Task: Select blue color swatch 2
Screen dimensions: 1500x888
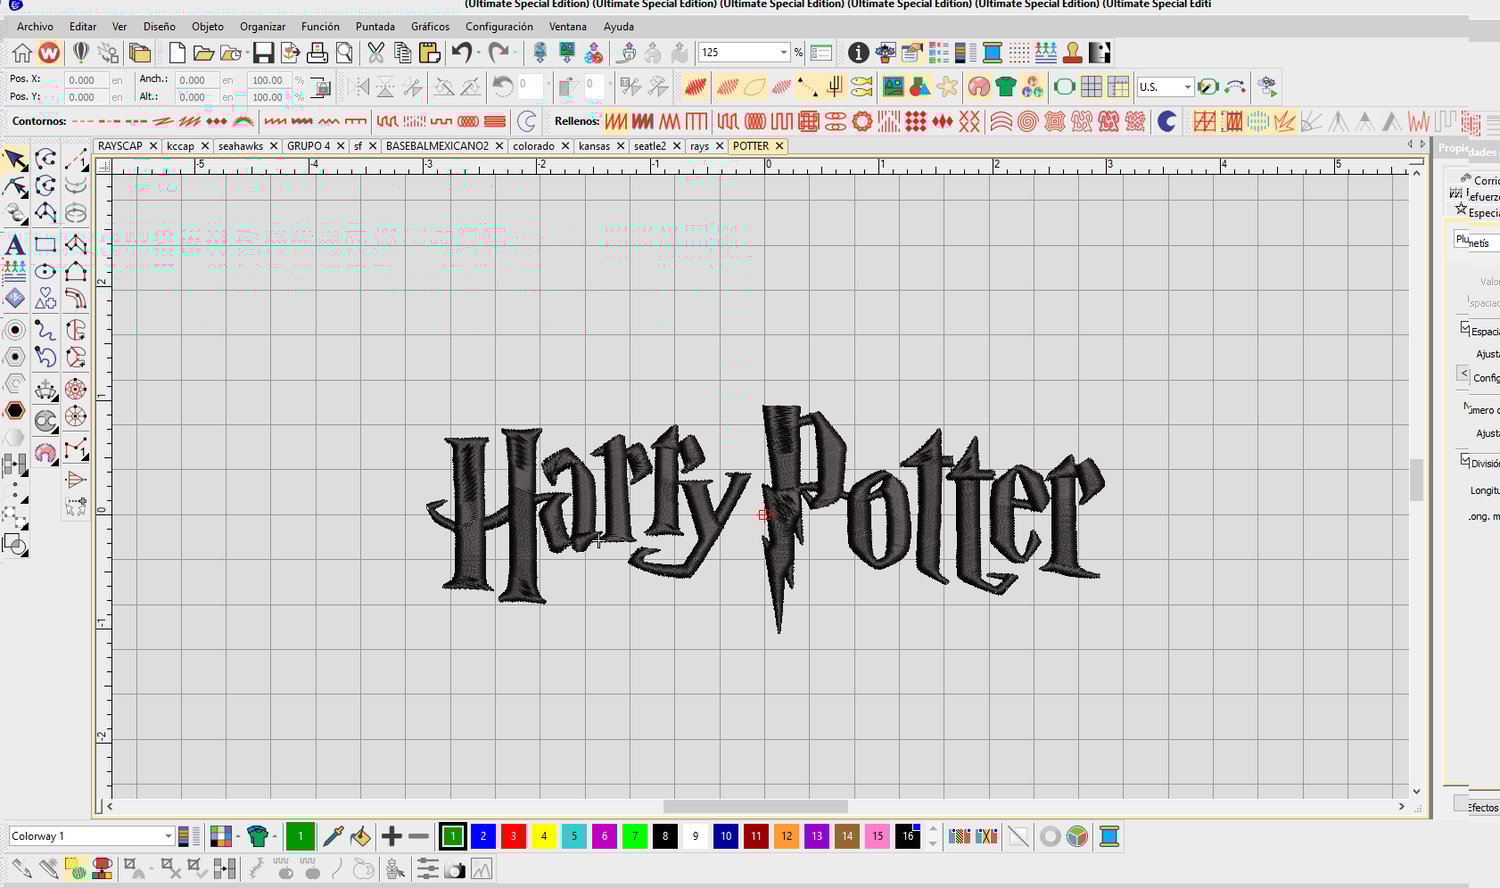Action: 483,836
